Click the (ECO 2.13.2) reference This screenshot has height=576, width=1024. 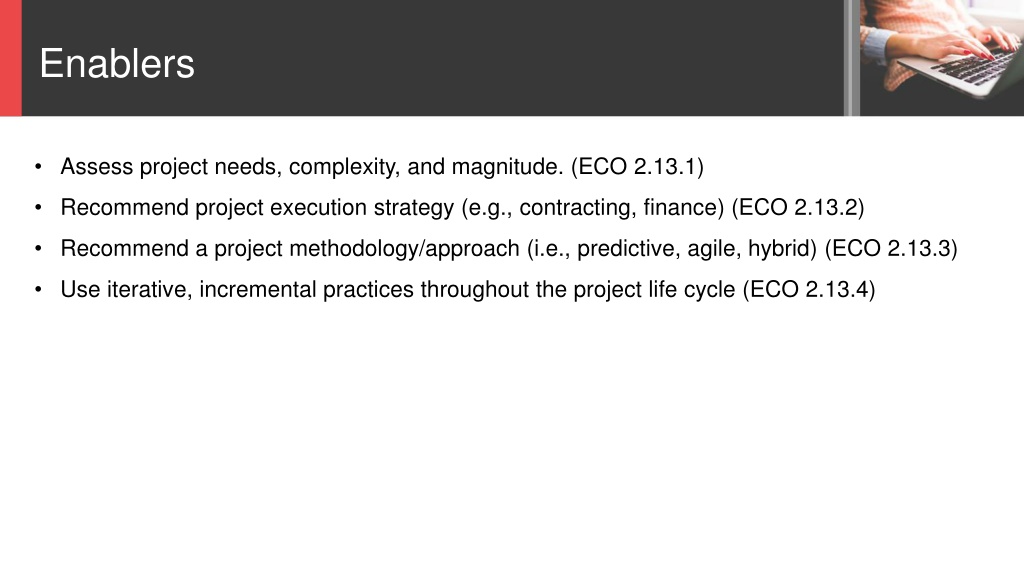click(798, 208)
